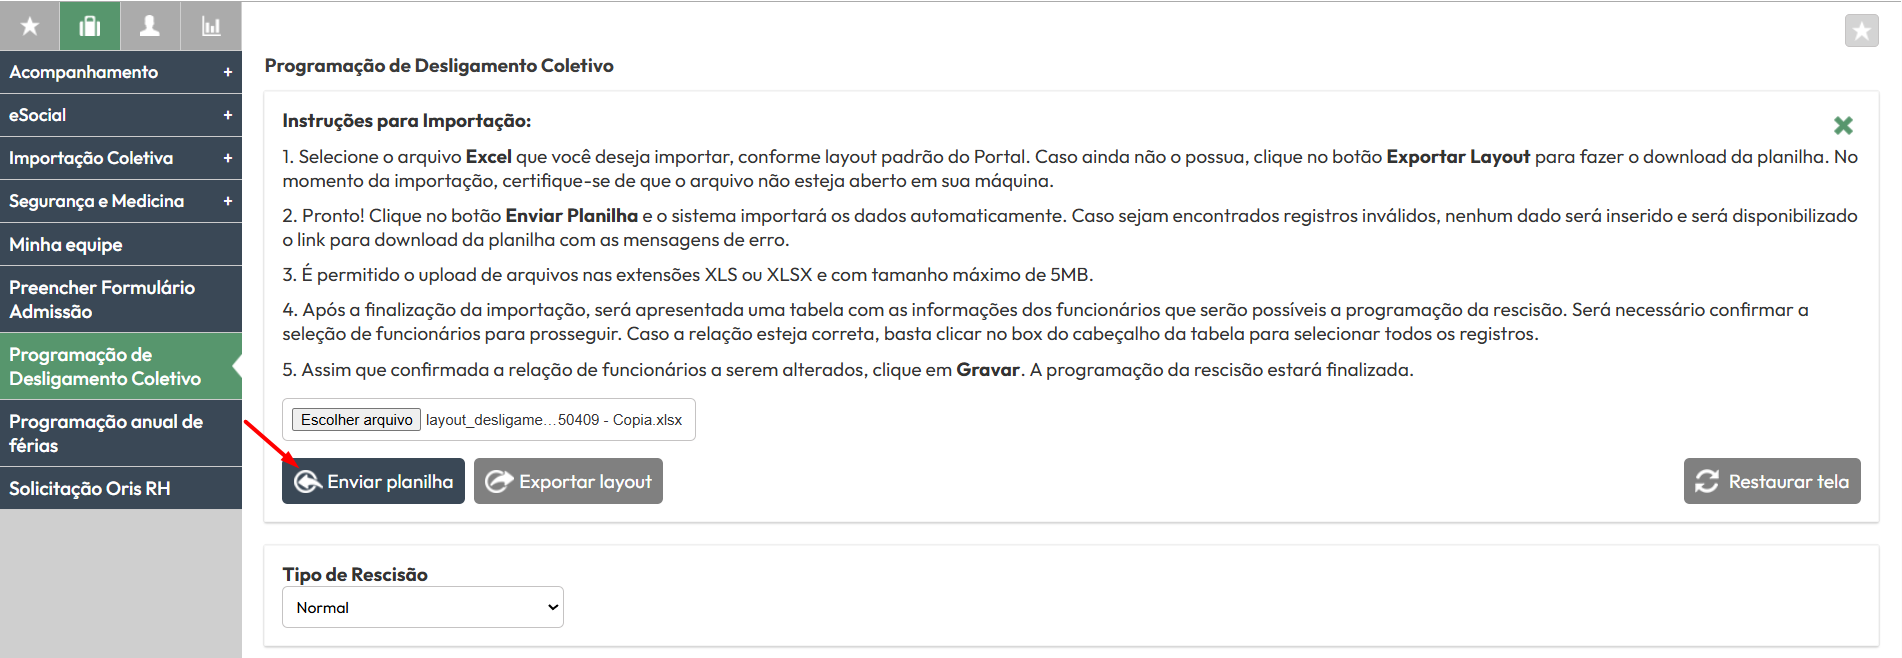This screenshot has width=1902, height=658.
Task: Open Programação anual de férias
Action: [121, 433]
